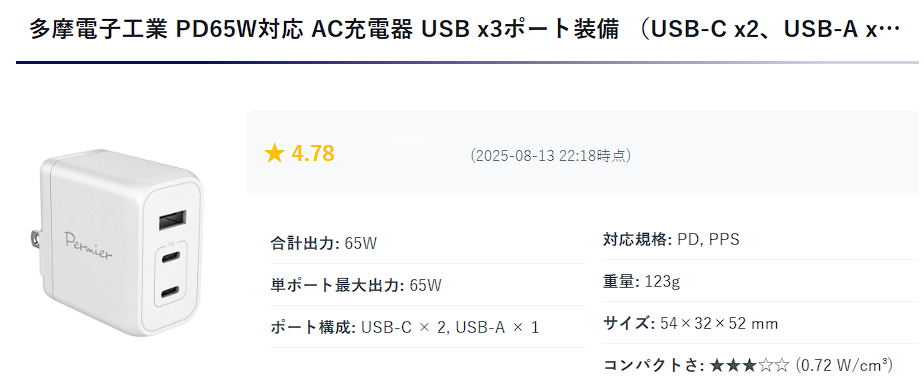Click the 2025-08-13 22:18 timestamp text
Screen dimensions: 924x384
(x=550, y=155)
